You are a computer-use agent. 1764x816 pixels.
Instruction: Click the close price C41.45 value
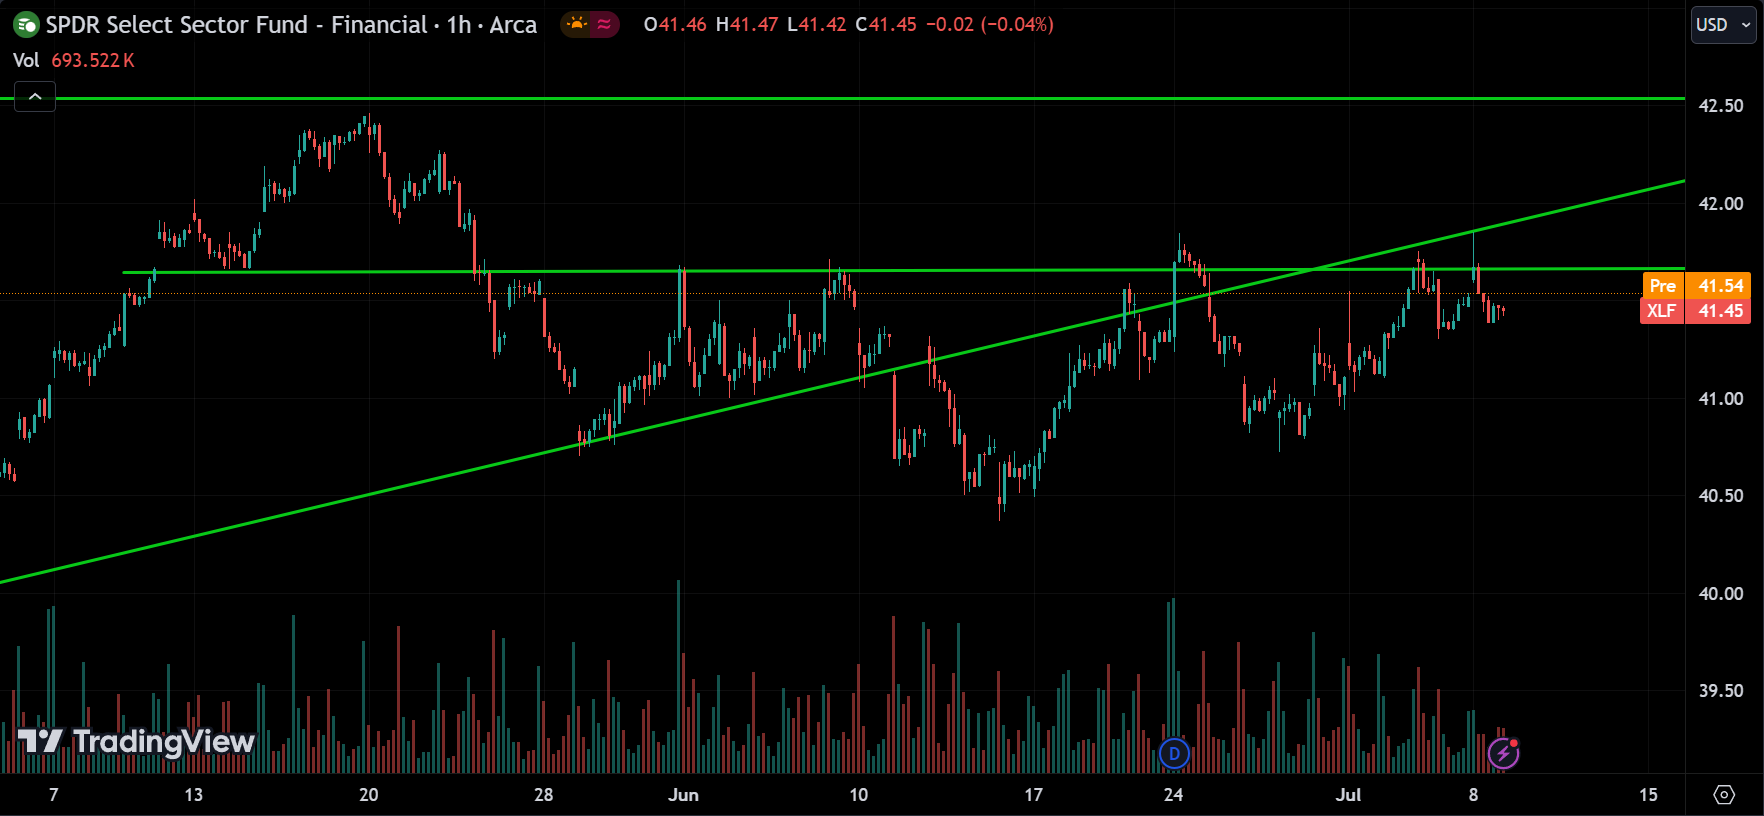pos(886,25)
